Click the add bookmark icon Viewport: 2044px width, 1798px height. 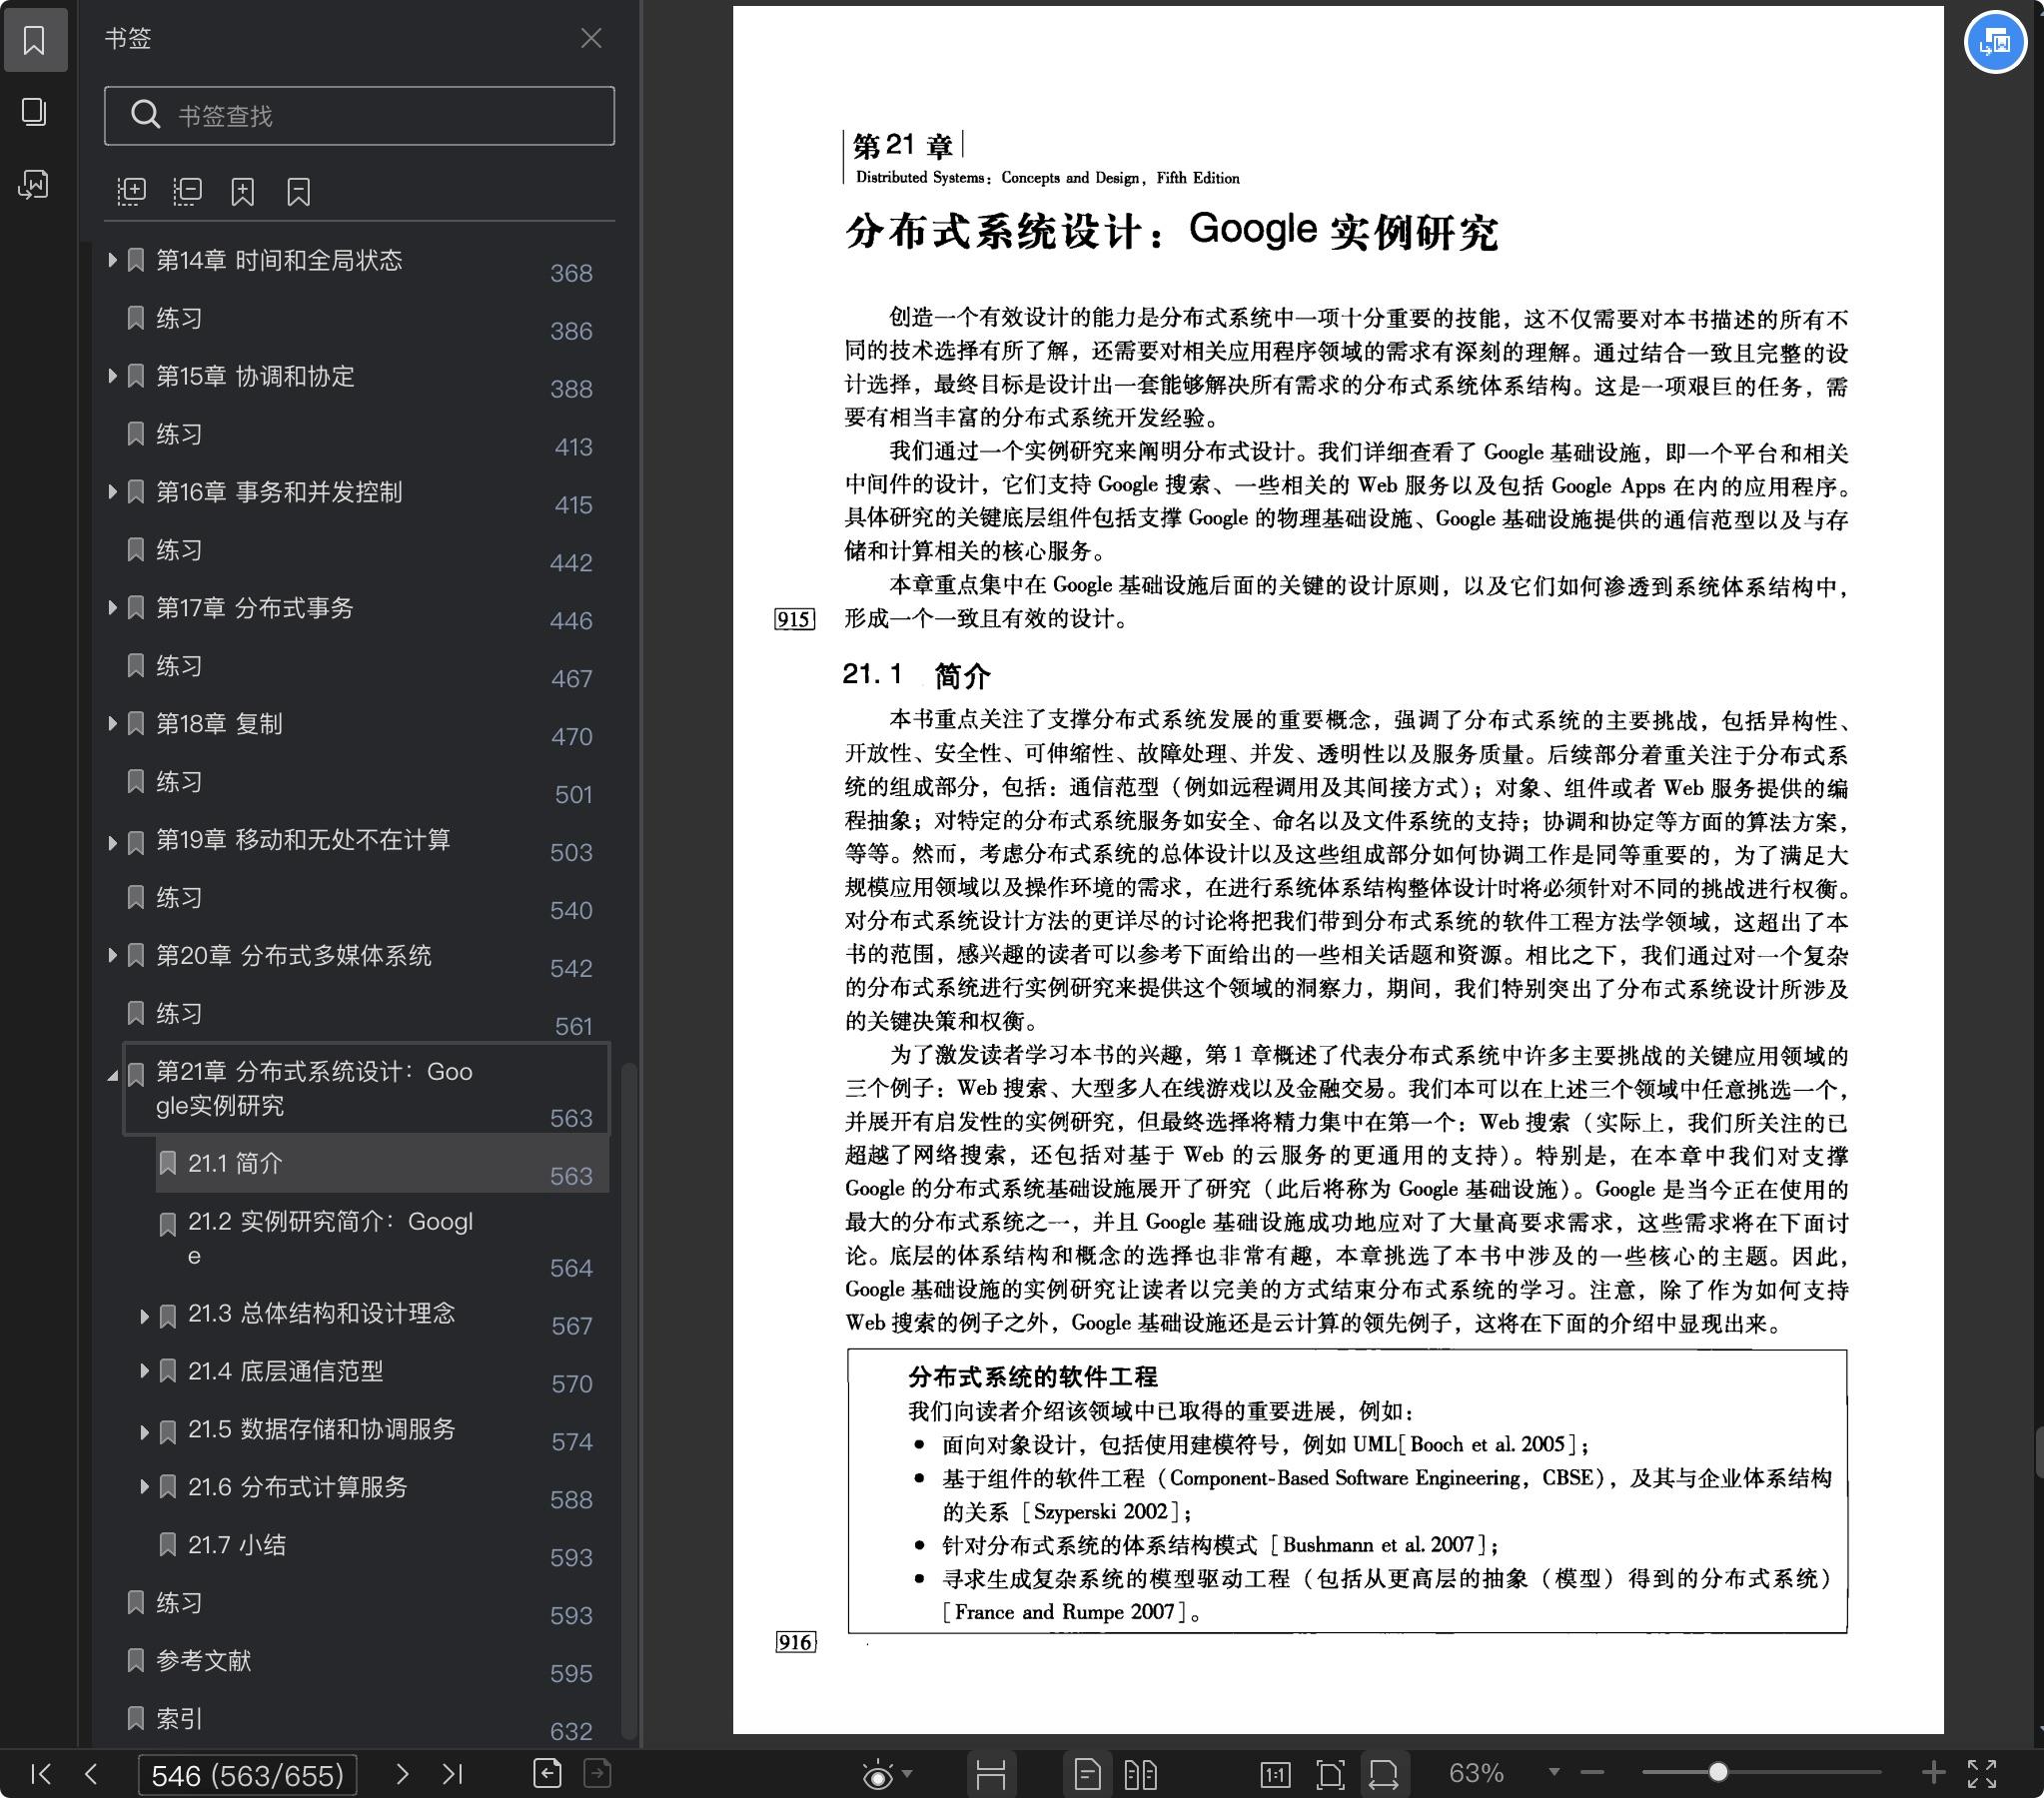pyautogui.click(x=243, y=191)
